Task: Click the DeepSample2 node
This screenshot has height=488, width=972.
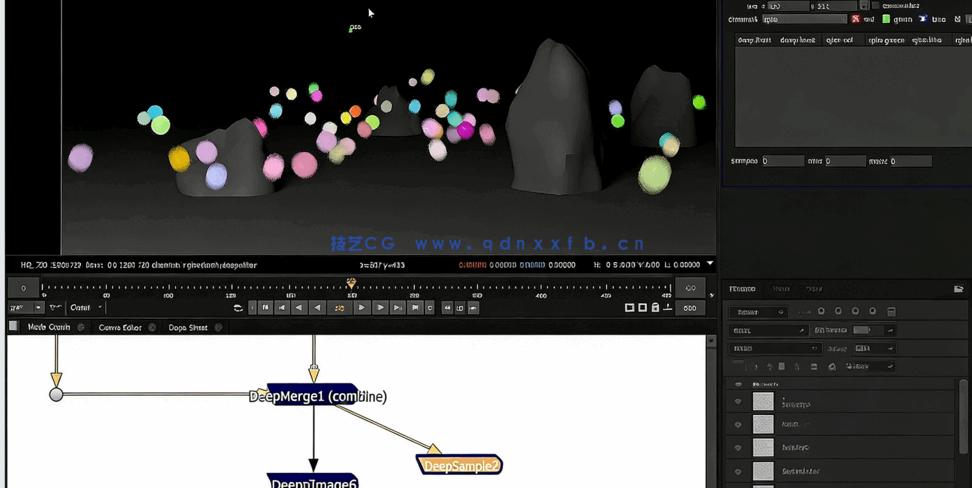Action: 459,465
